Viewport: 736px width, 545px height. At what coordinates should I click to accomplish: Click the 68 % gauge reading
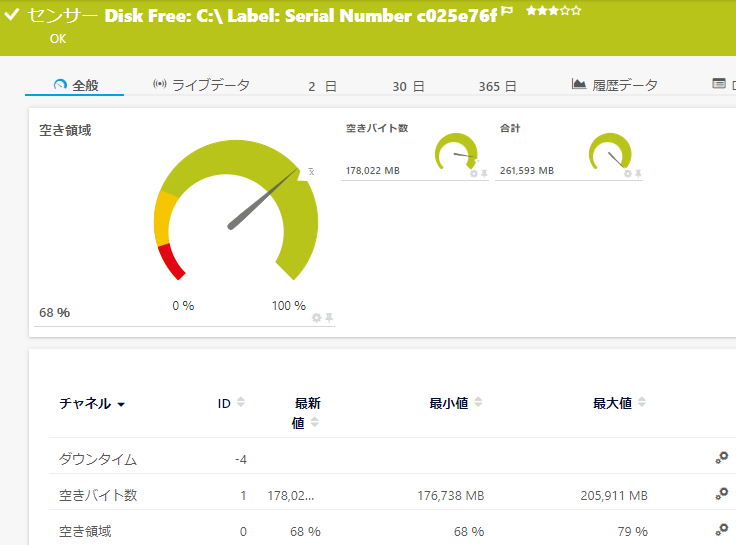click(54, 313)
